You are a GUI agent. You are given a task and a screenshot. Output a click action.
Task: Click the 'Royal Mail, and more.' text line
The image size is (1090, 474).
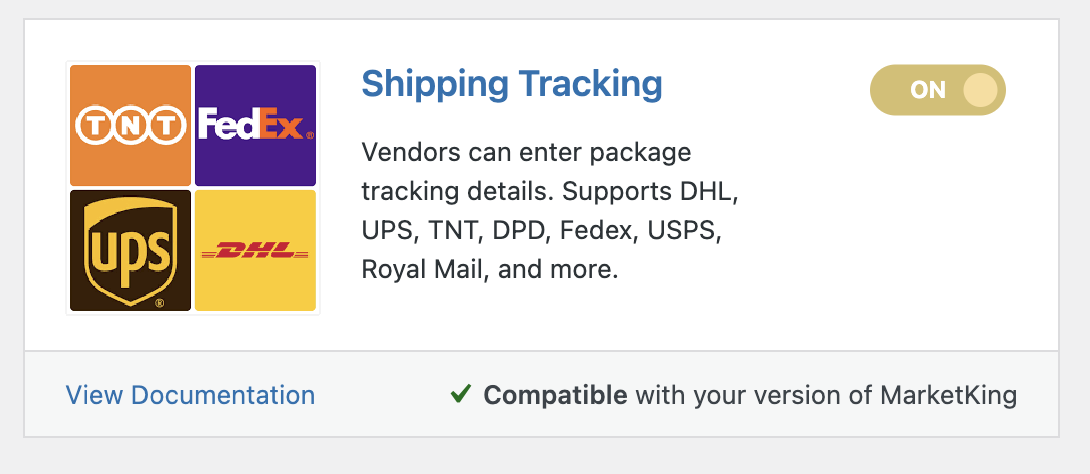coord(489,270)
